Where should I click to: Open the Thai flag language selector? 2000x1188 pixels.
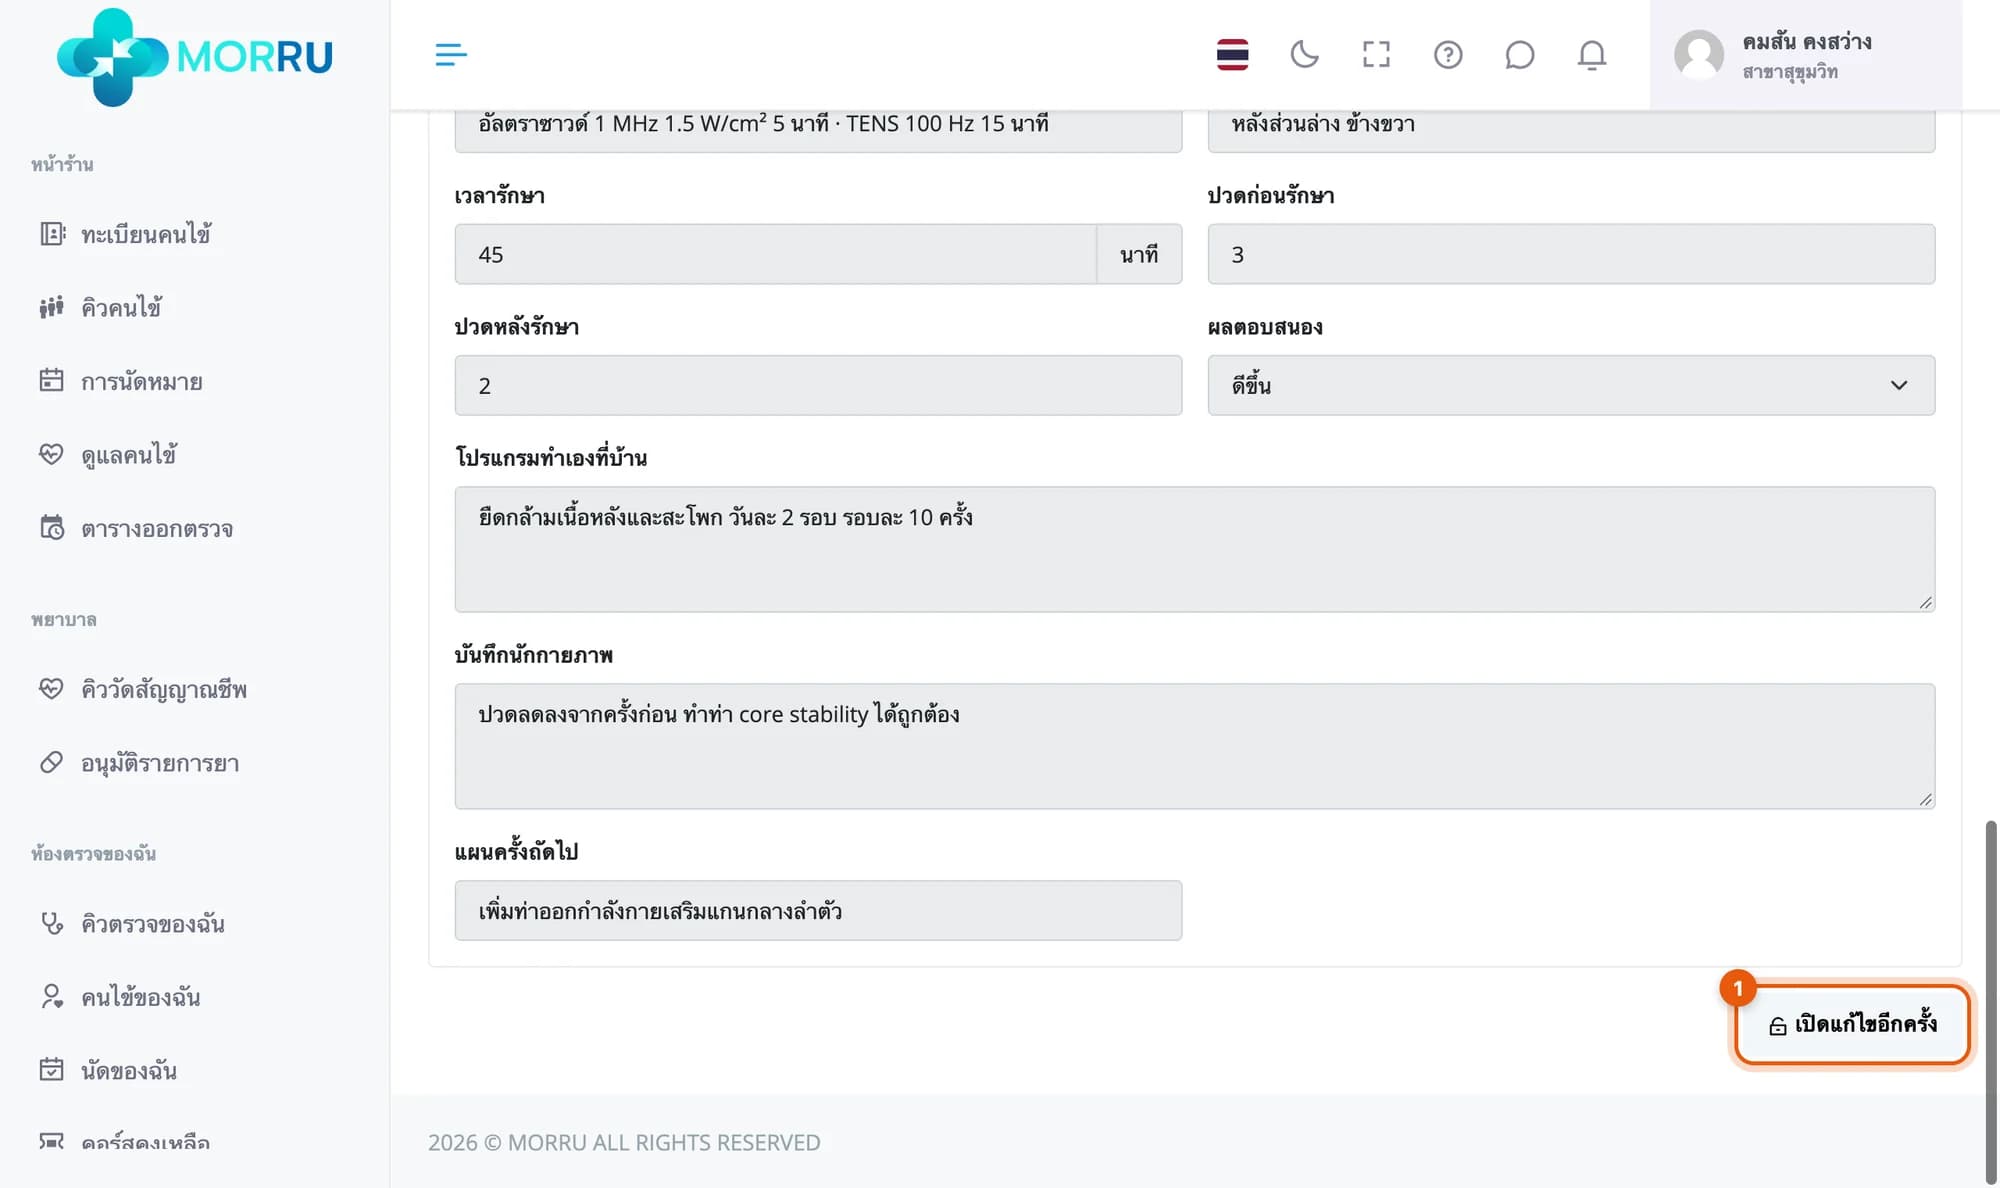(1232, 55)
